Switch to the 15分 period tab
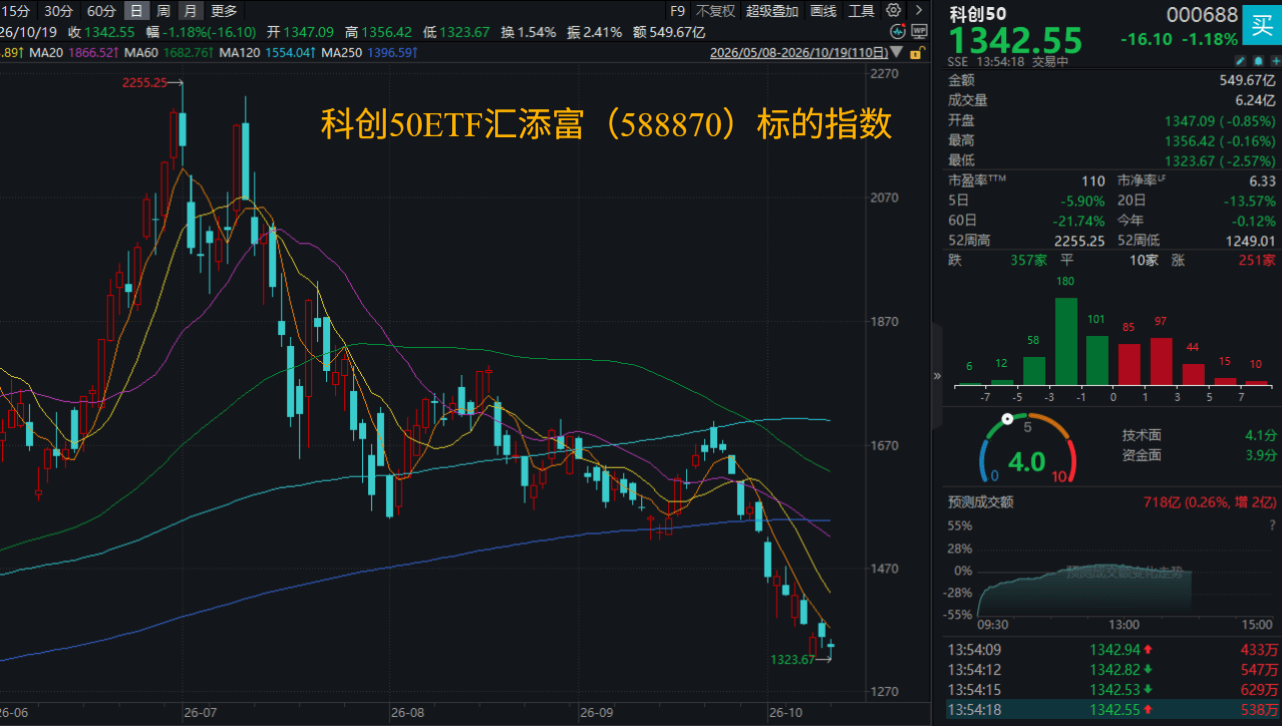Screen dimensions: 1282x726 (x=14, y=11)
